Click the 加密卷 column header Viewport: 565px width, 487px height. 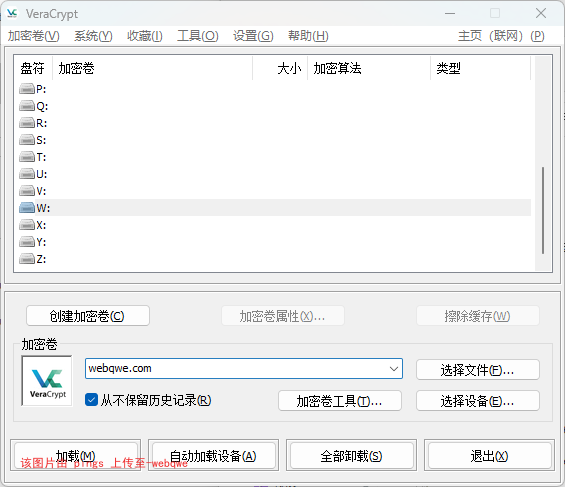pos(152,68)
